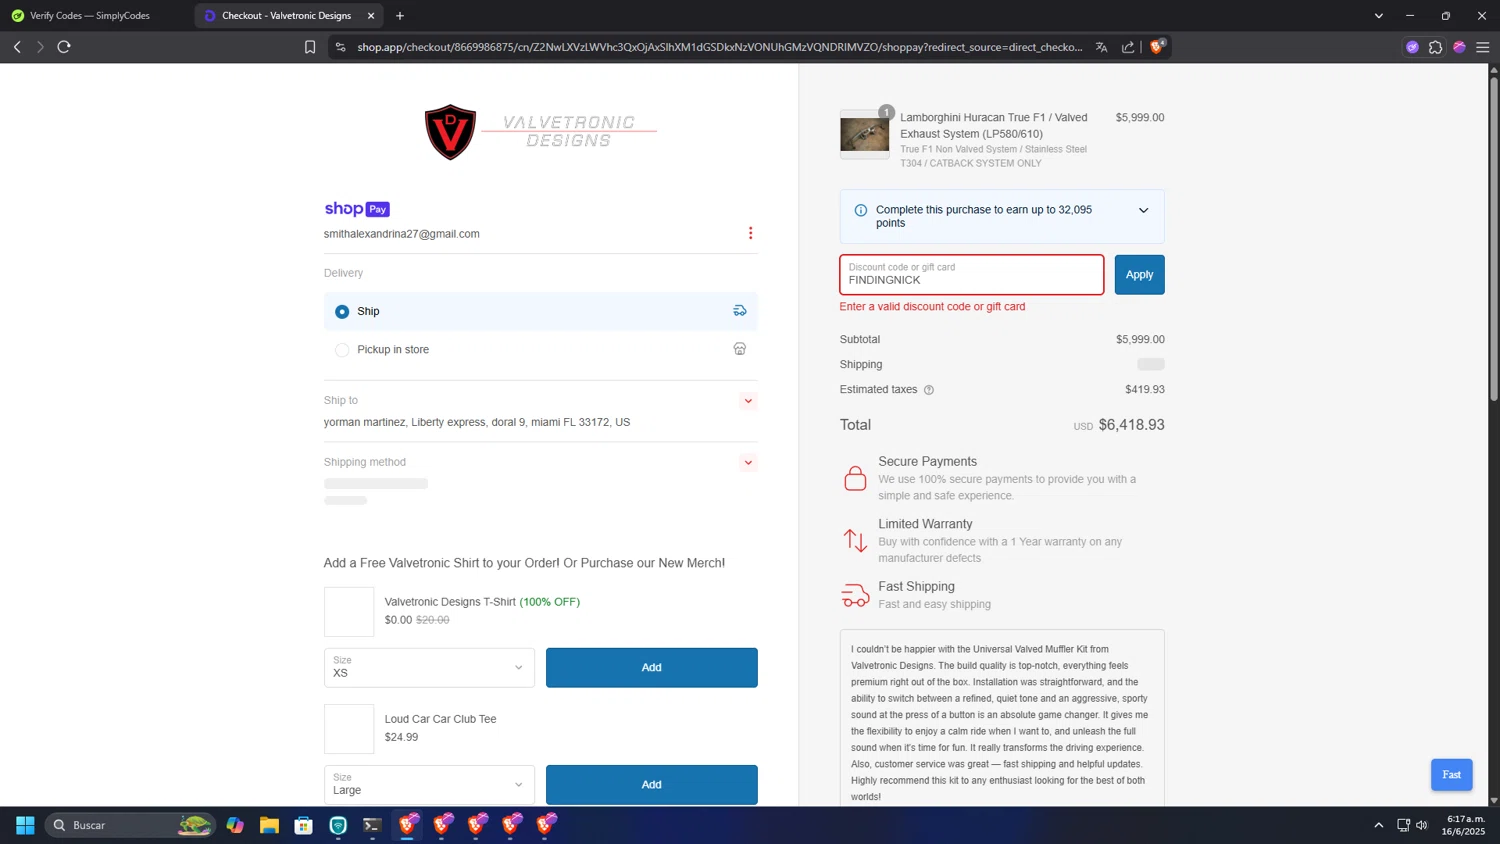Viewport: 1500px width, 844px height.
Task: Open Microsoft Store from the taskbar
Action: coord(304,825)
